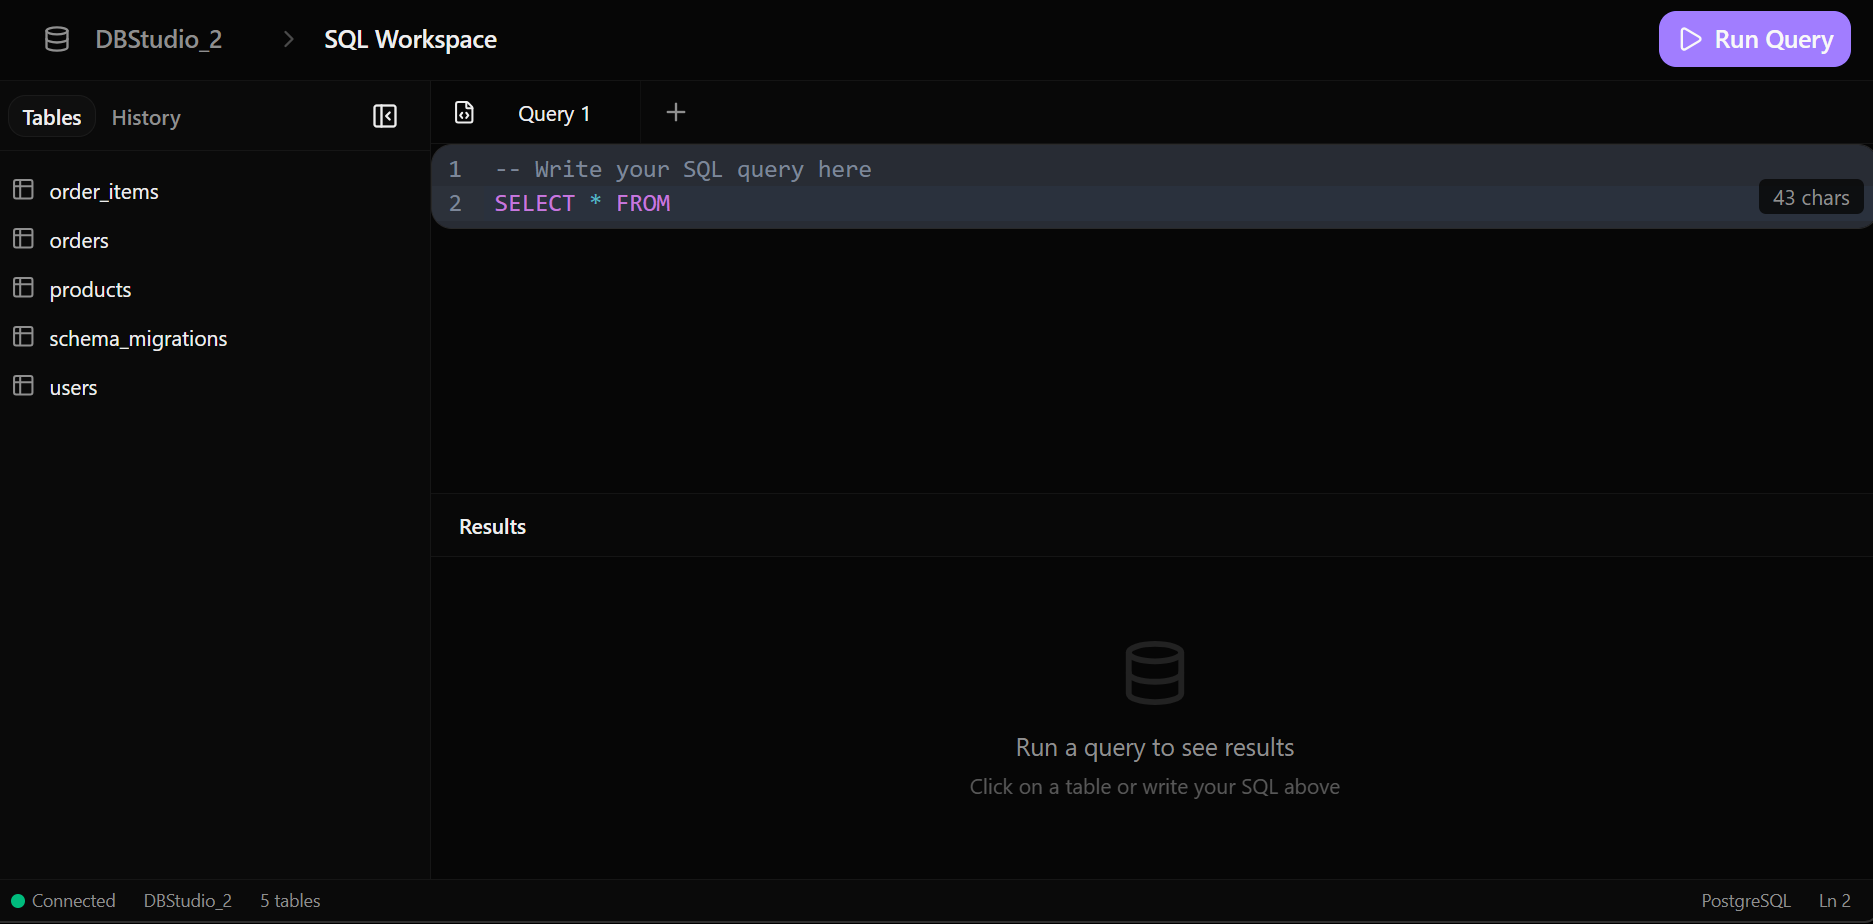Navigate back via the DBStudio_2 breadcrumb link
This screenshot has height=924, width=1873.
click(x=158, y=38)
